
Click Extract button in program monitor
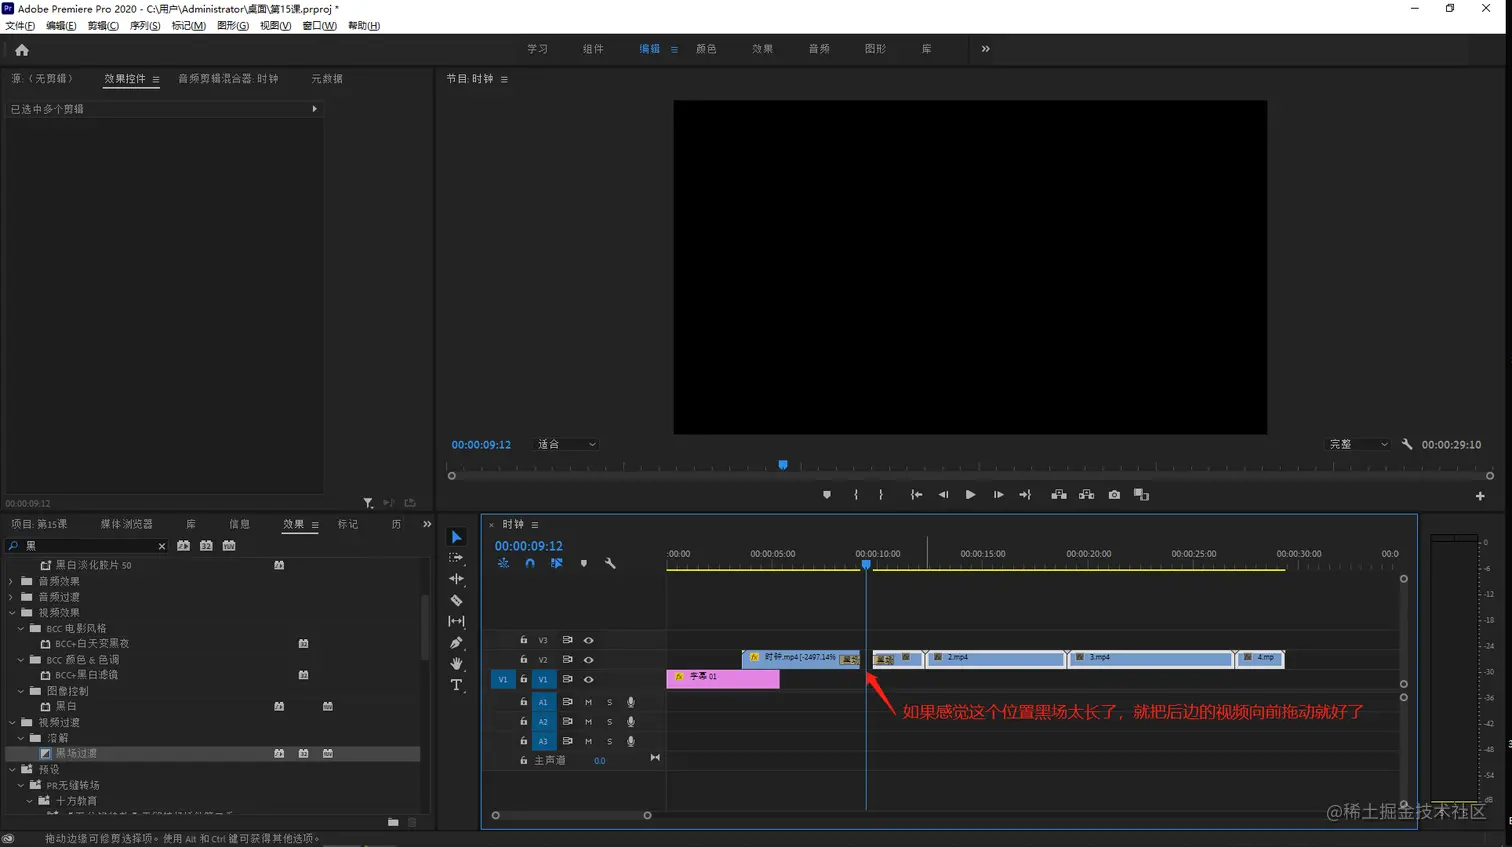pyautogui.click(x=1086, y=495)
